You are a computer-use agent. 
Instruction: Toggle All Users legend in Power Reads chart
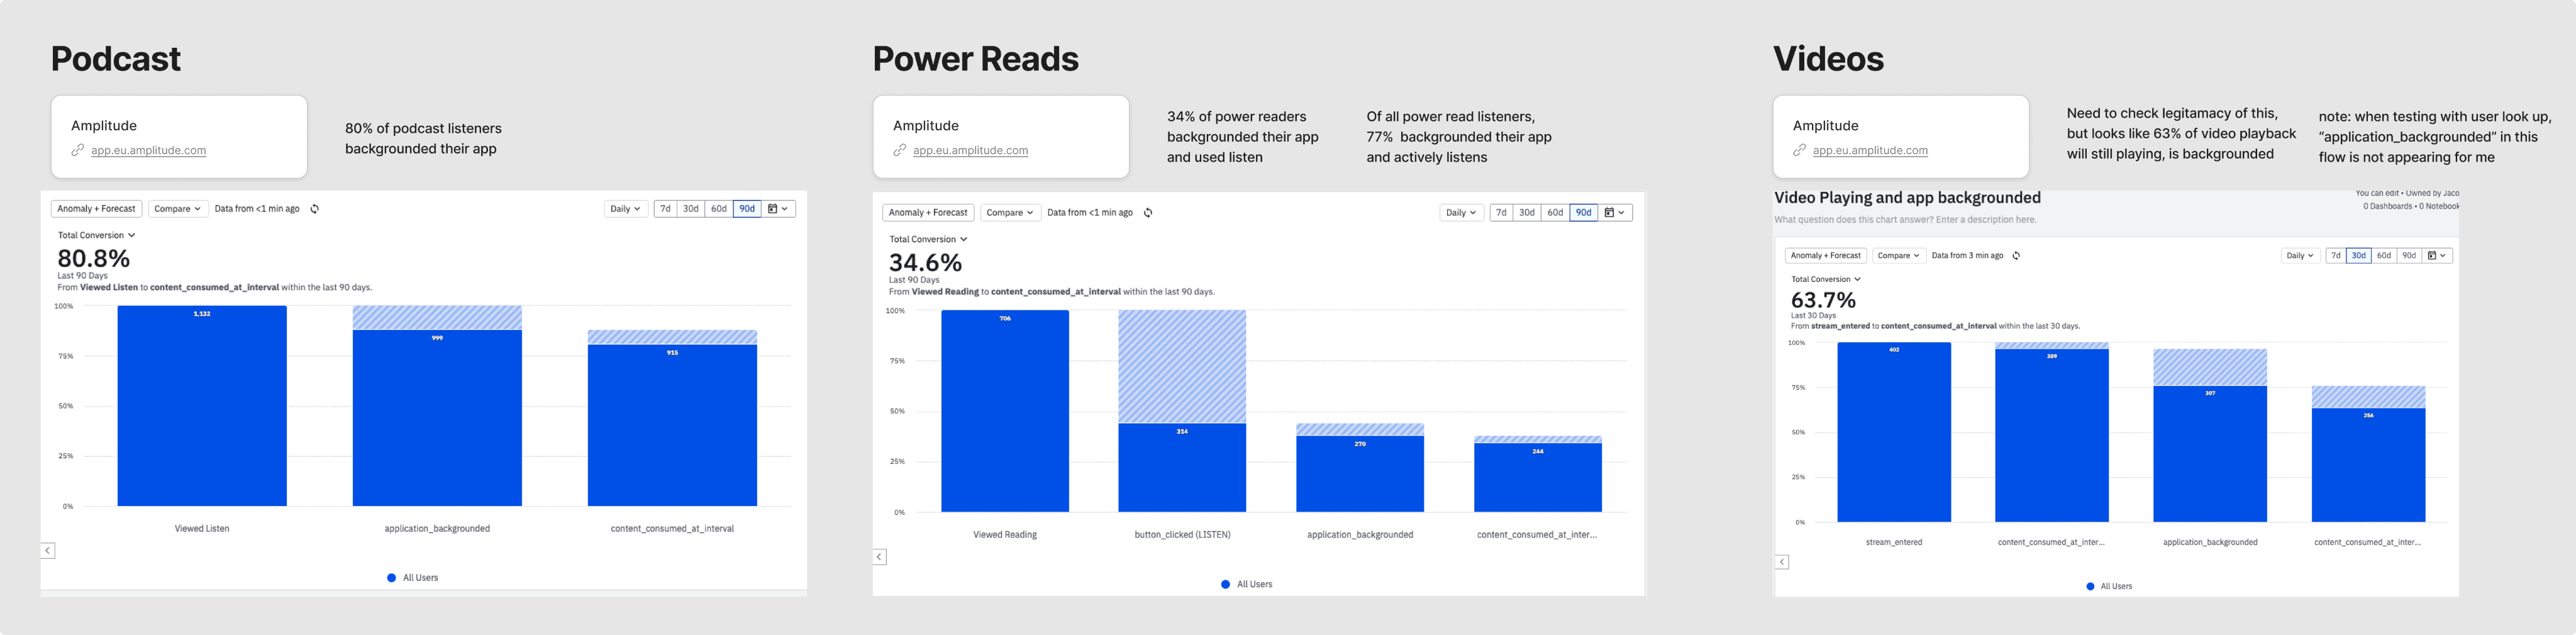[x=1246, y=584]
